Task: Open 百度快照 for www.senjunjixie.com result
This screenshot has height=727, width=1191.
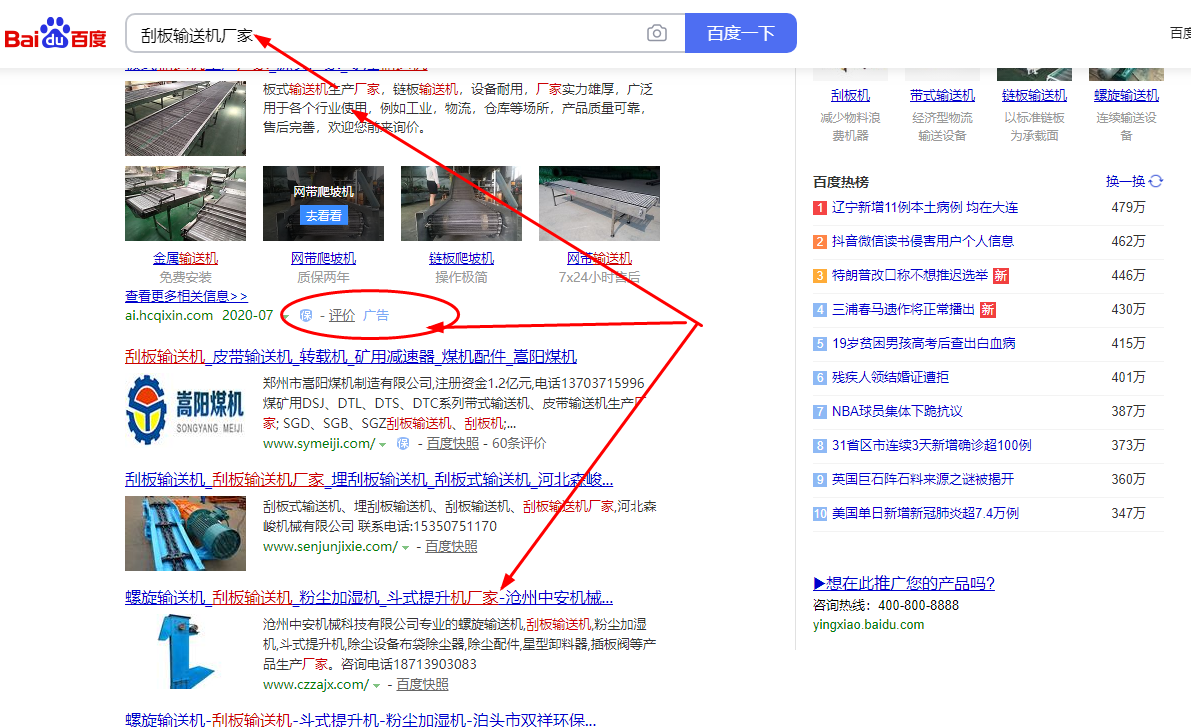Action: click(451, 547)
